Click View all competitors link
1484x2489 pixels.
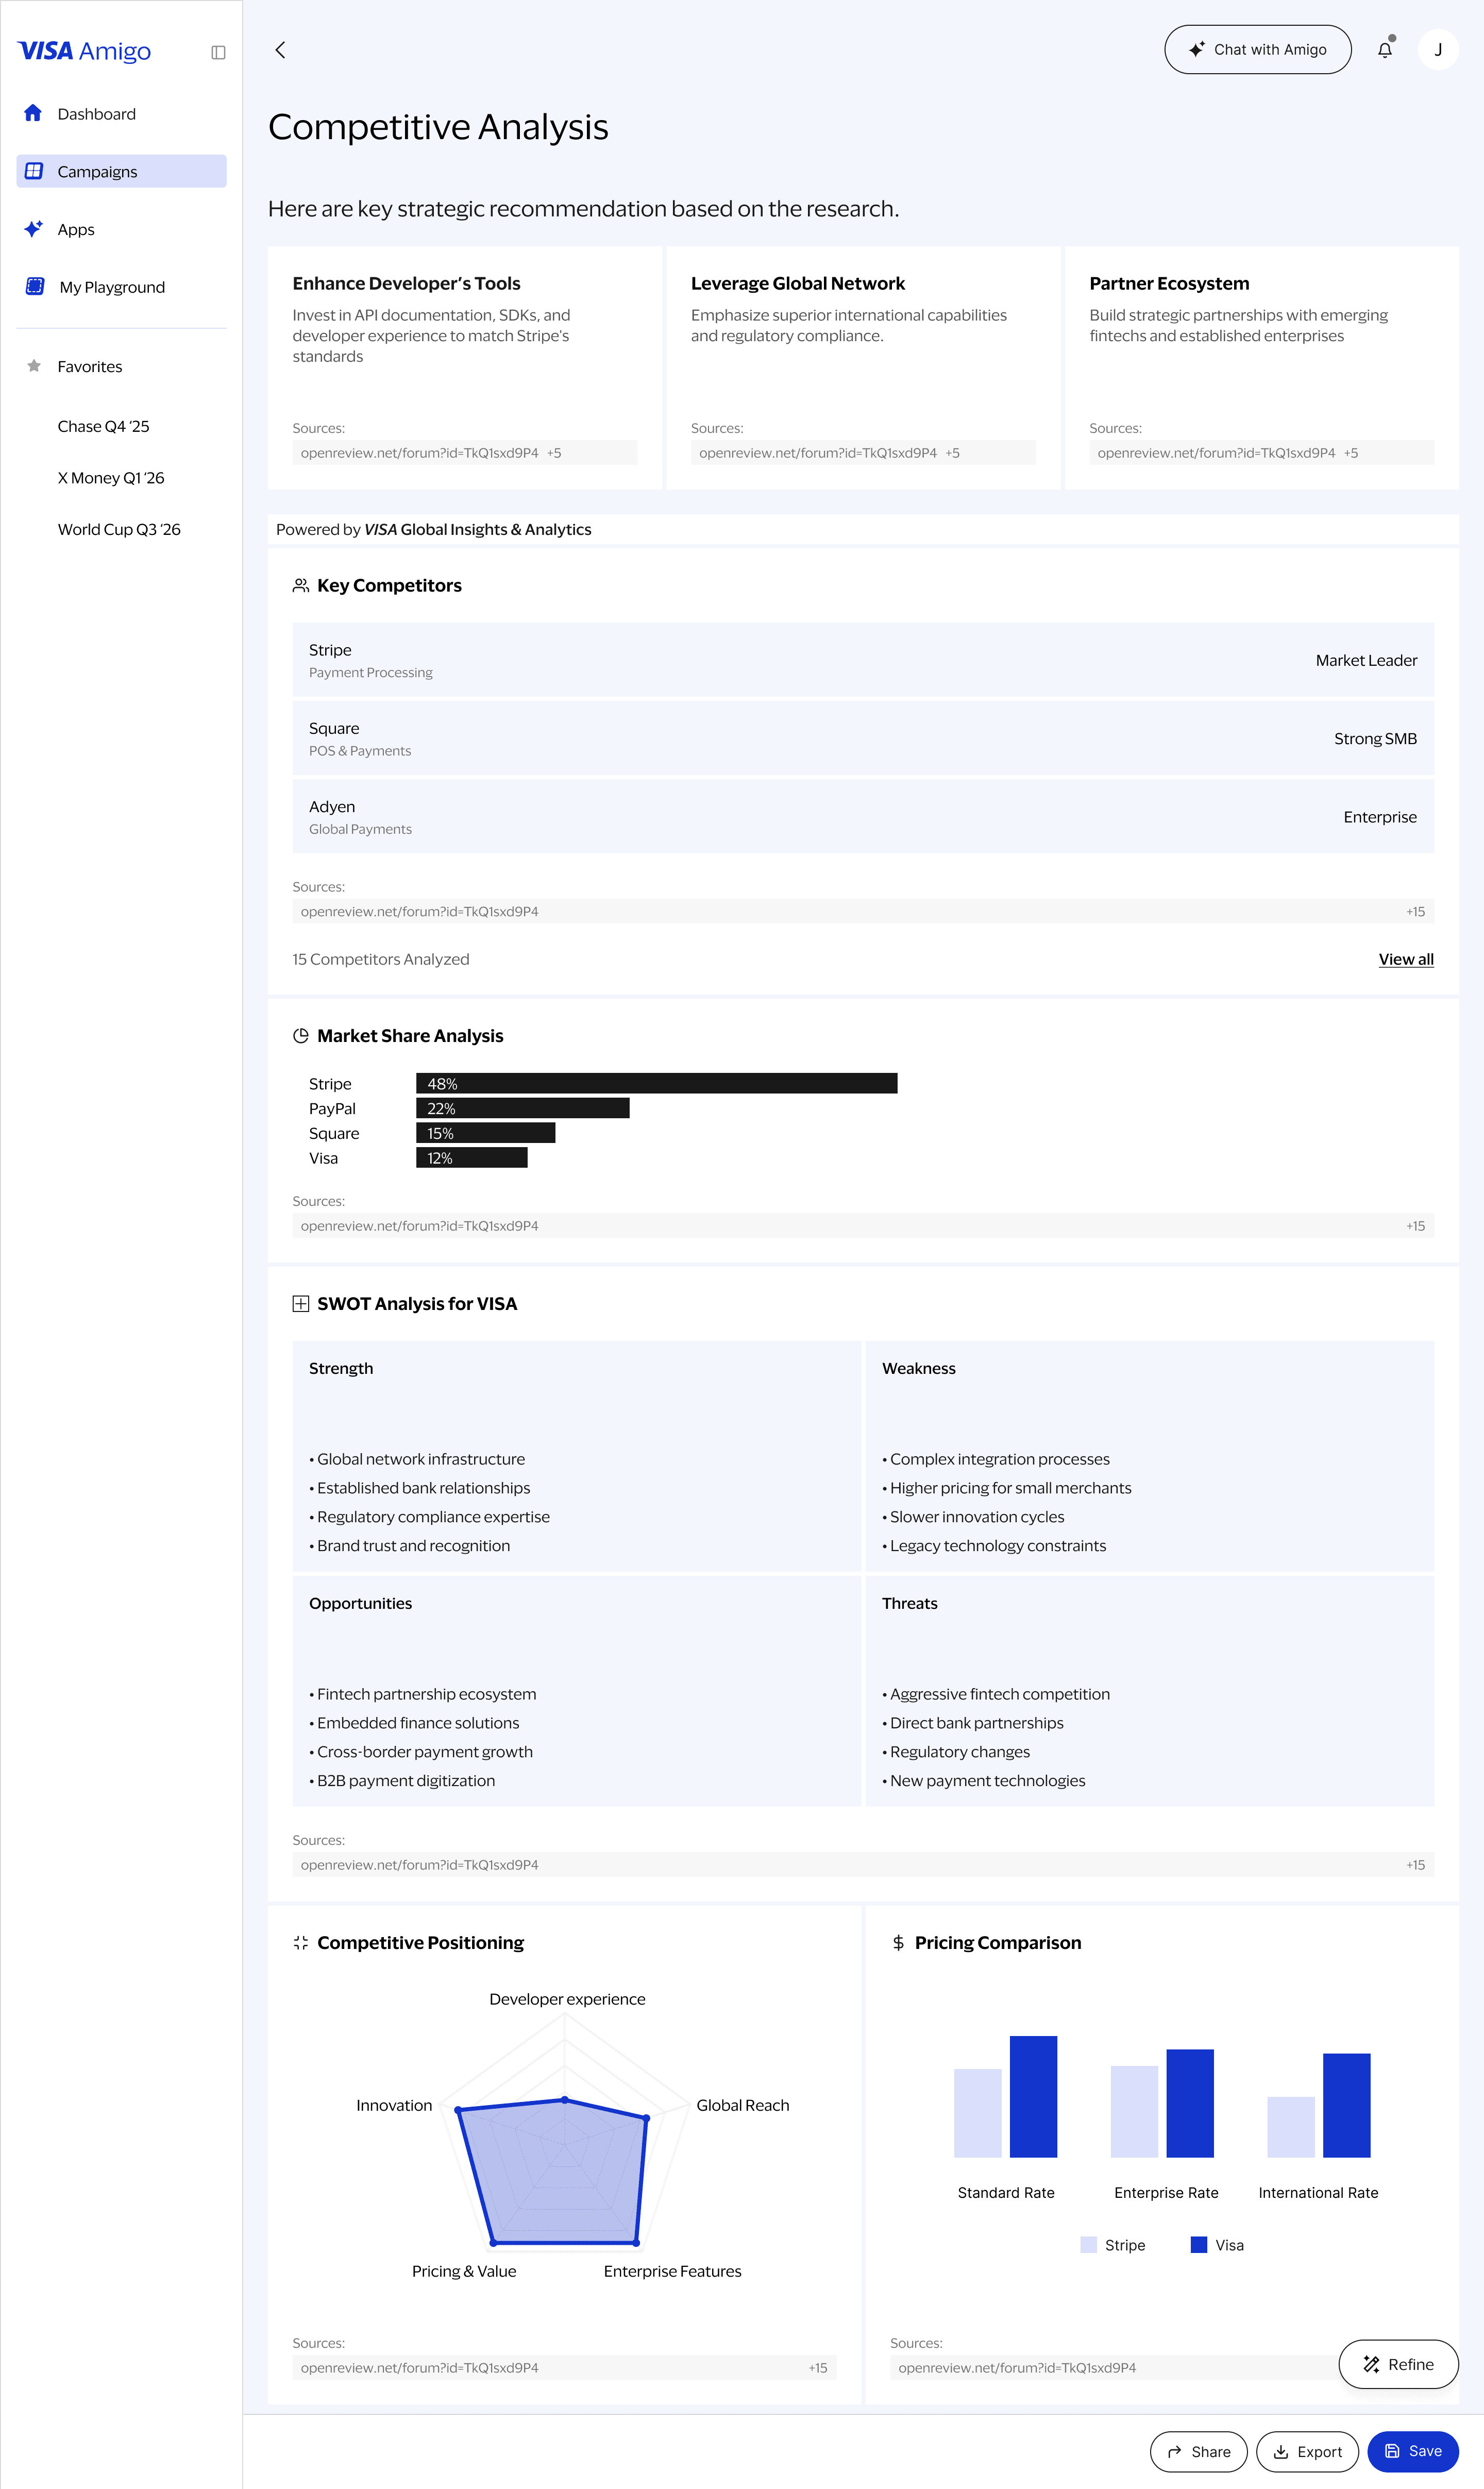click(1405, 959)
